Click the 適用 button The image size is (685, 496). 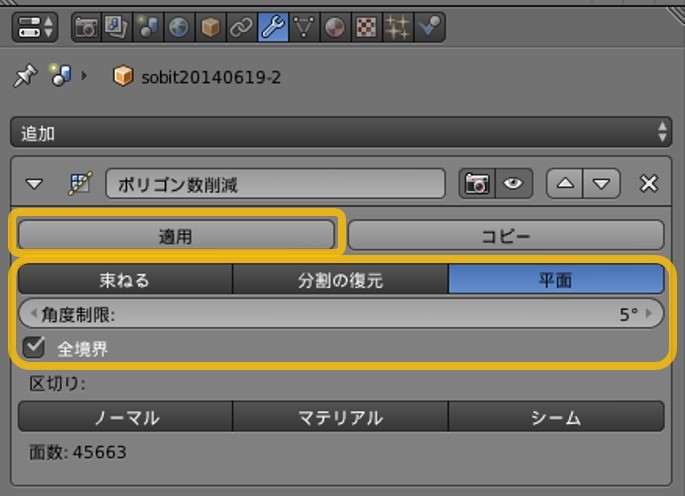tap(176, 235)
